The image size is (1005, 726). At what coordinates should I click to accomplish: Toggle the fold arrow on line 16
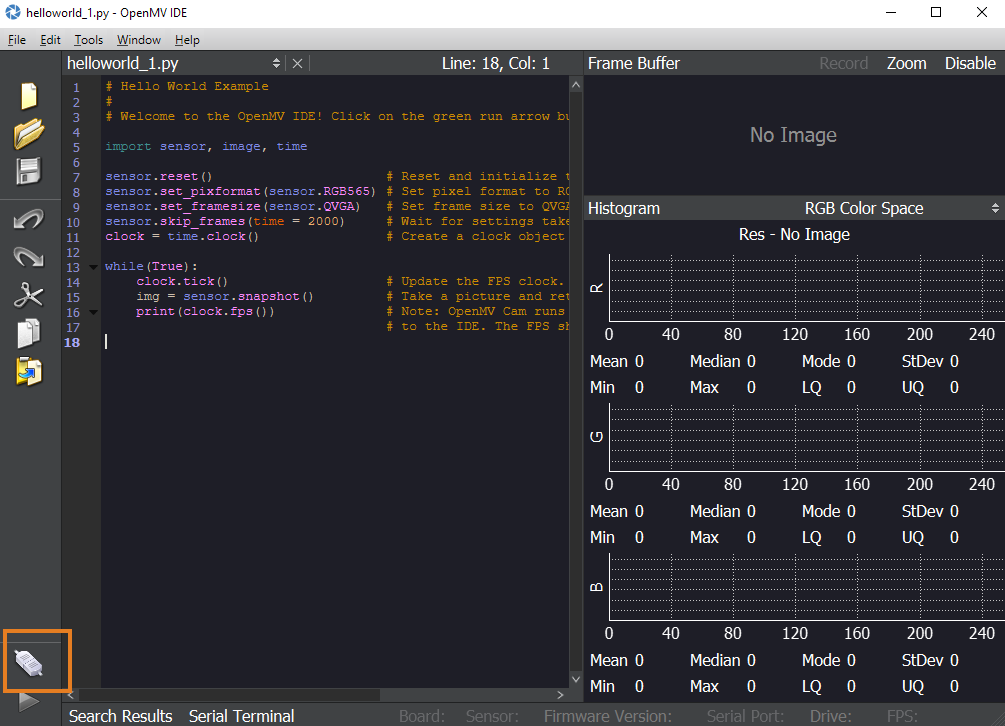94,313
